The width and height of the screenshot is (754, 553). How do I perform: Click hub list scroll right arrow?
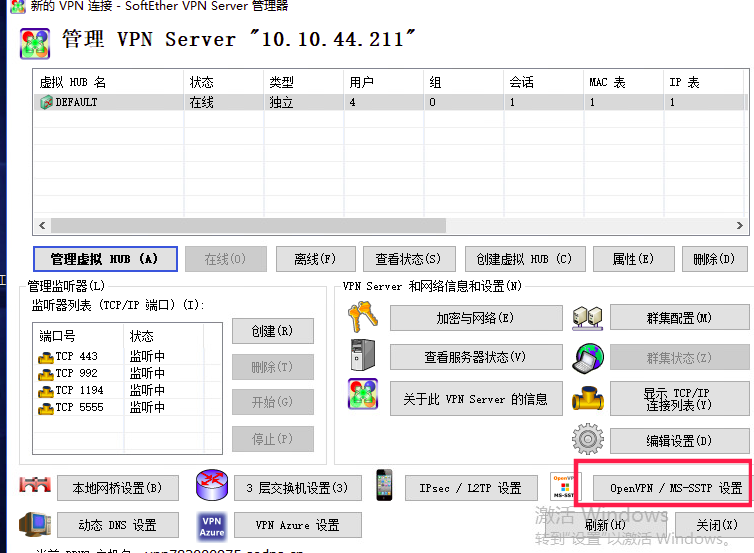740,225
